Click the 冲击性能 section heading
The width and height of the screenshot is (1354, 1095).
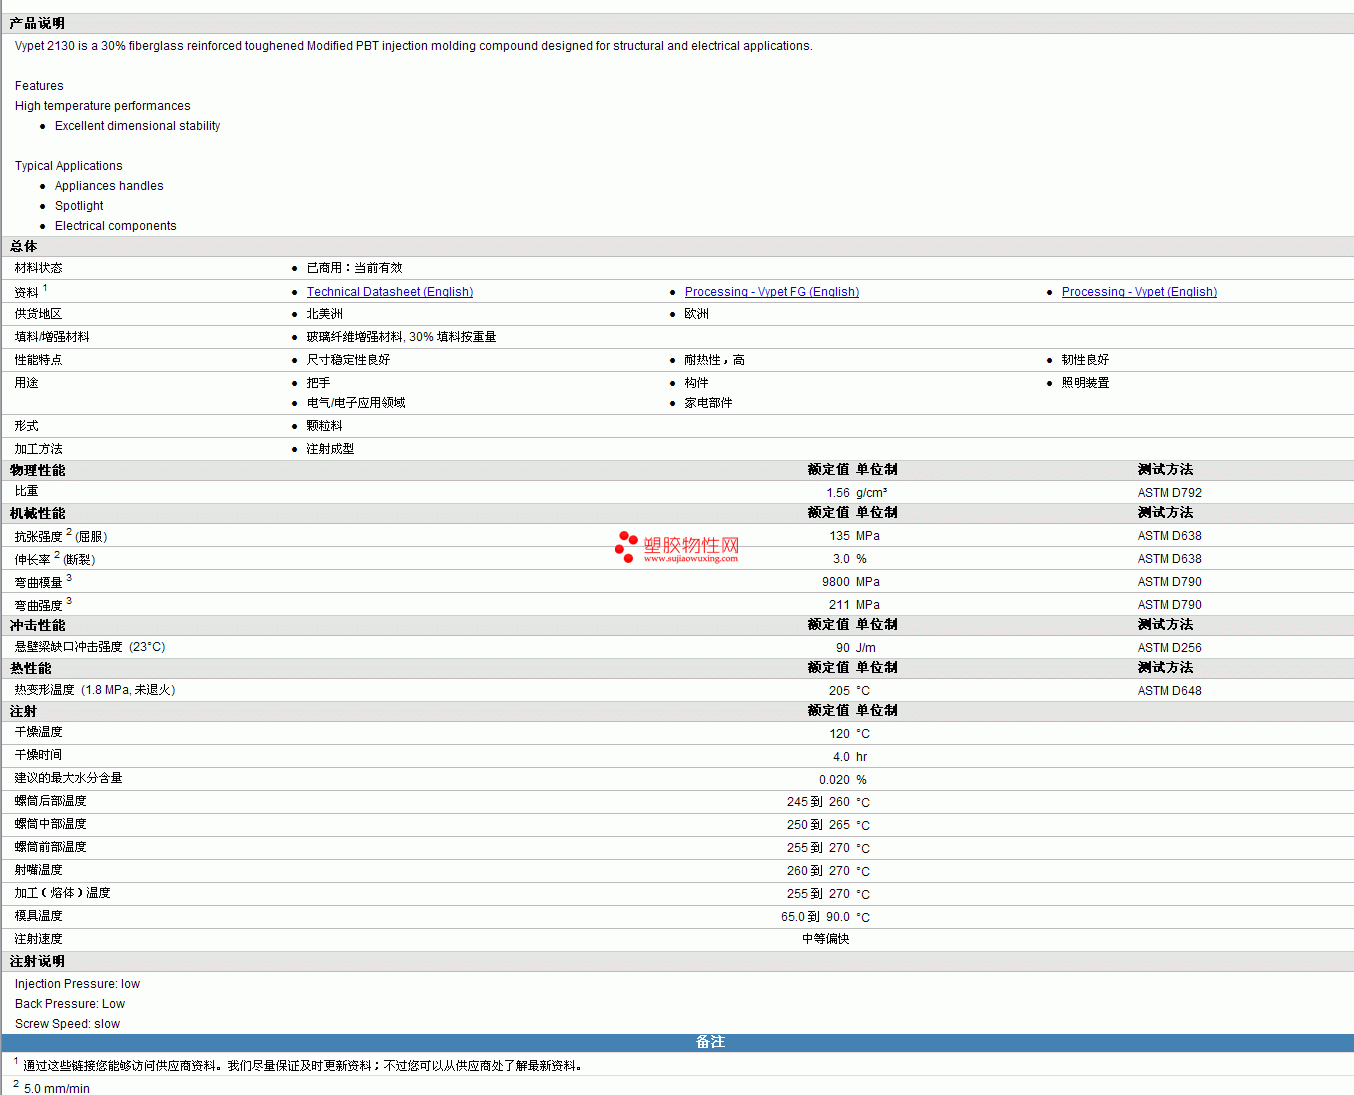(38, 625)
